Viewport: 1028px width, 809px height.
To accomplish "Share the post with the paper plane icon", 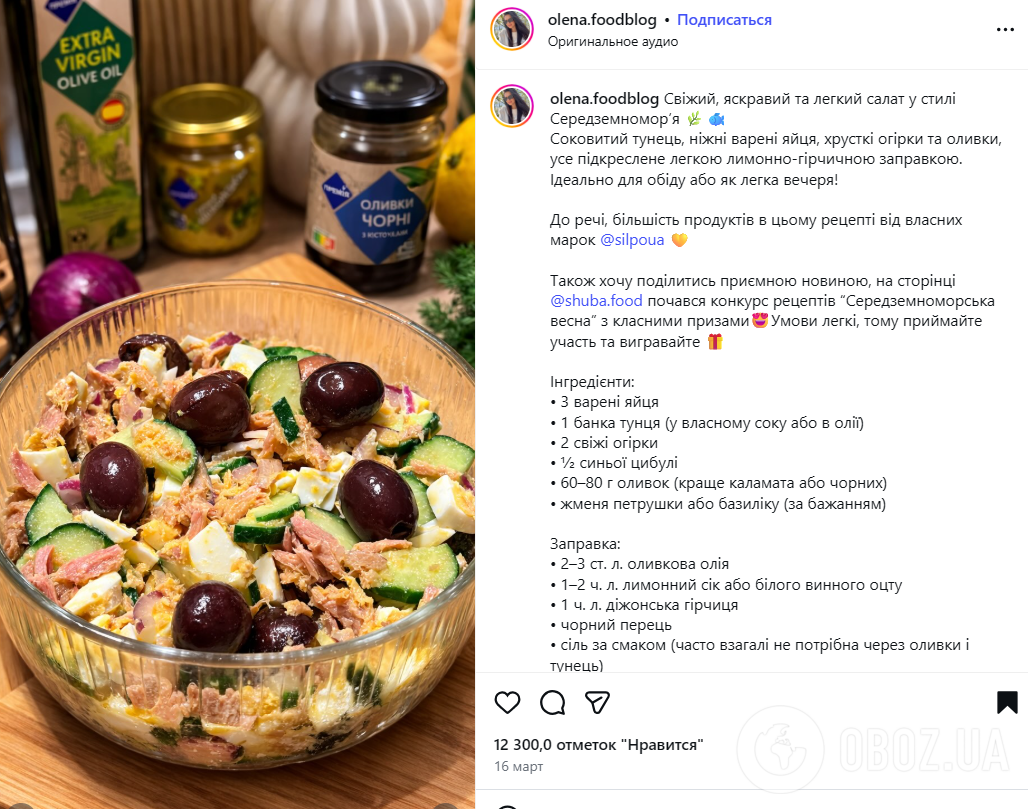I will [597, 702].
